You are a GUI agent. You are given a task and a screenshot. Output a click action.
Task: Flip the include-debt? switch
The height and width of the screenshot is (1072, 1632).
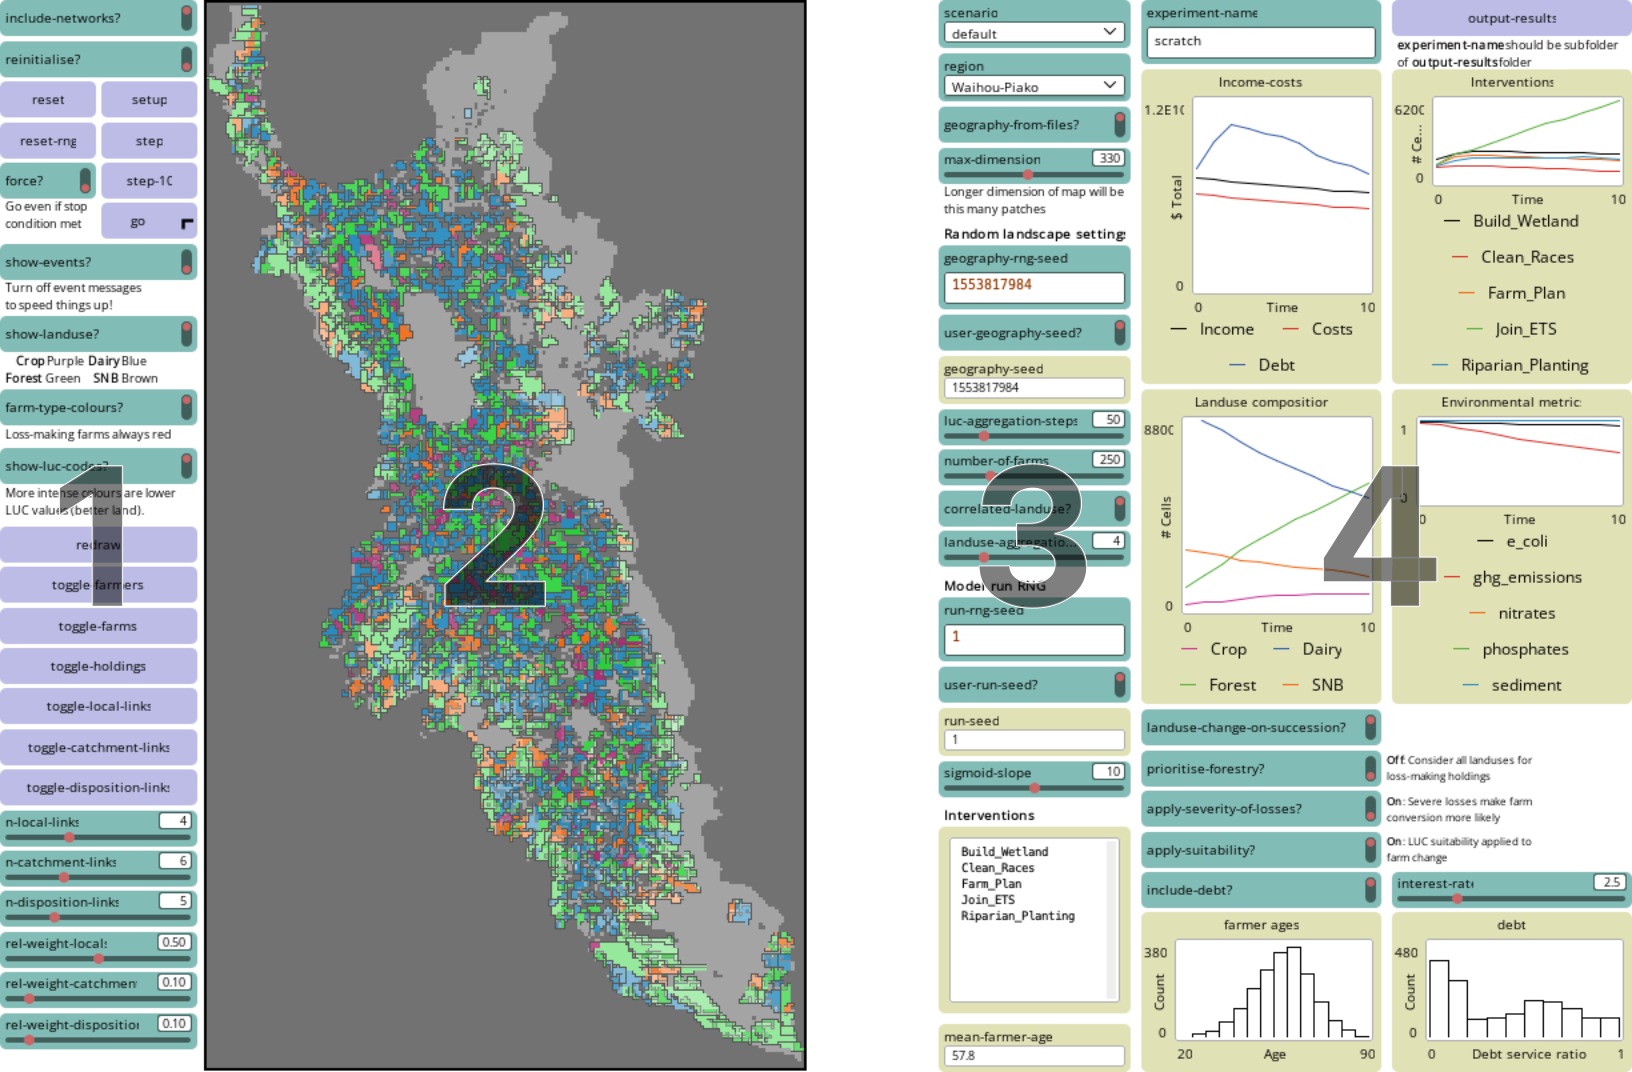coord(1370,890)
